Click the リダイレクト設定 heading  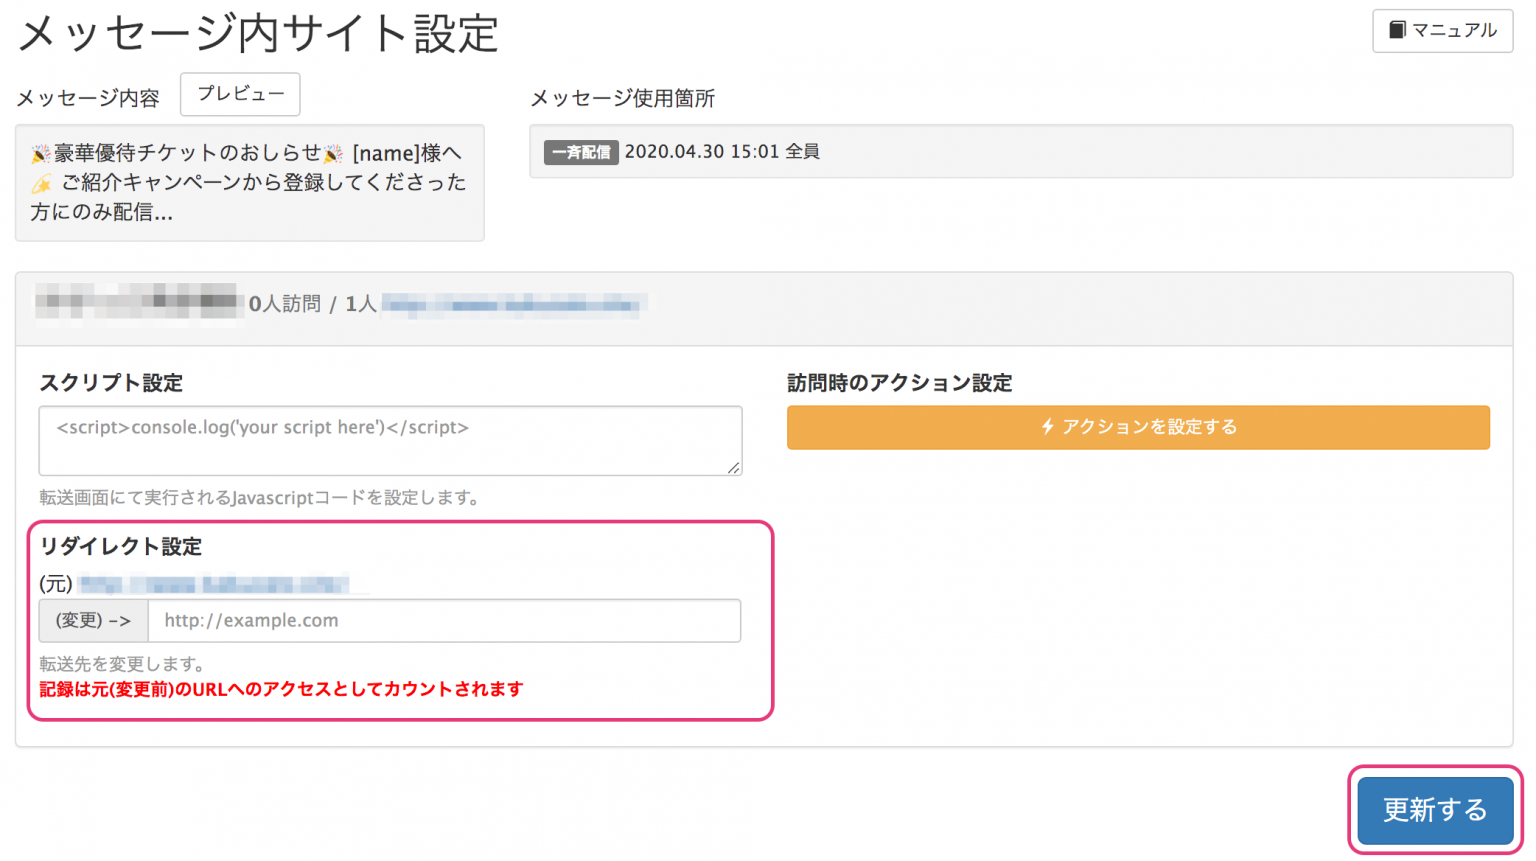coord(120,546)
